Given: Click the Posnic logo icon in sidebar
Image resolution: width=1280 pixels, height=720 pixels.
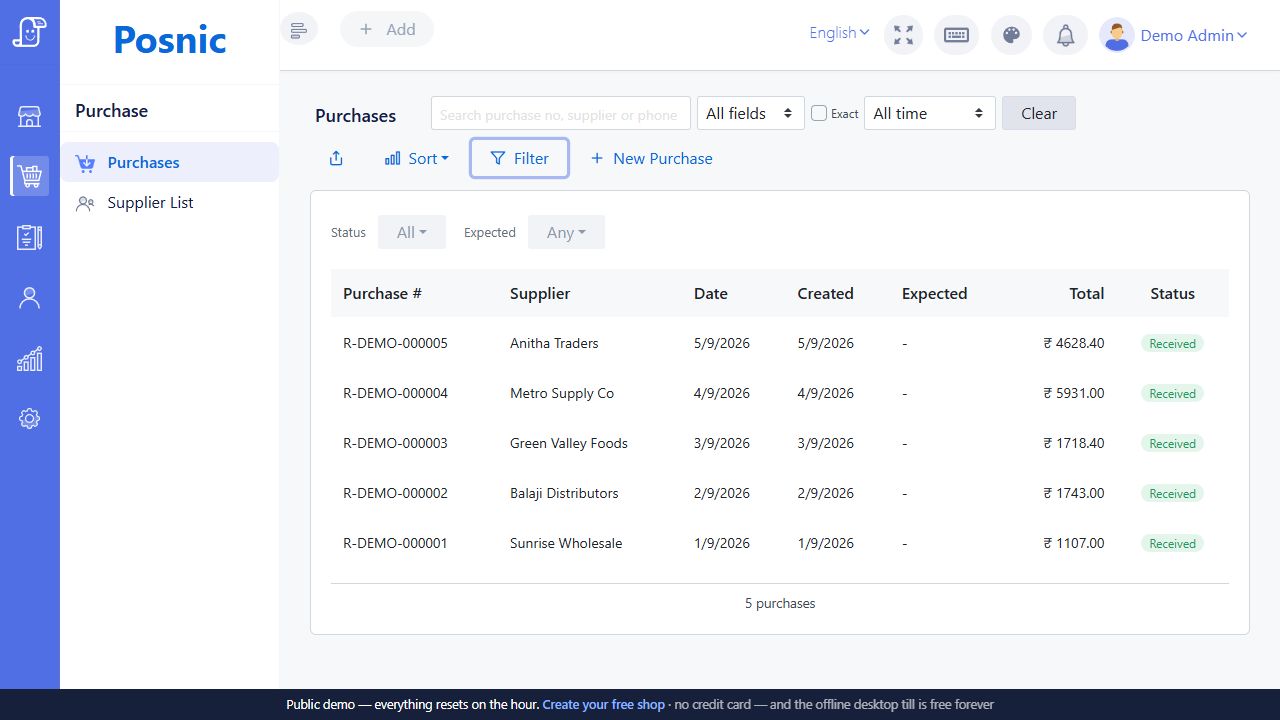Looking at the screenshot, I should [30, 31].
